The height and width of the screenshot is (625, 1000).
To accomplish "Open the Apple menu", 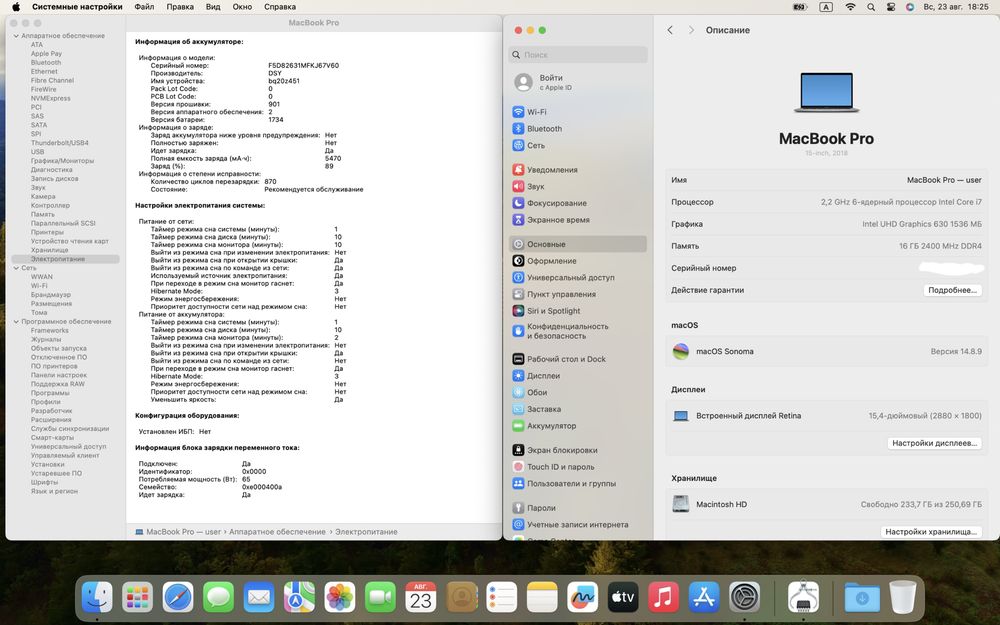I will [x=16, y=6].
